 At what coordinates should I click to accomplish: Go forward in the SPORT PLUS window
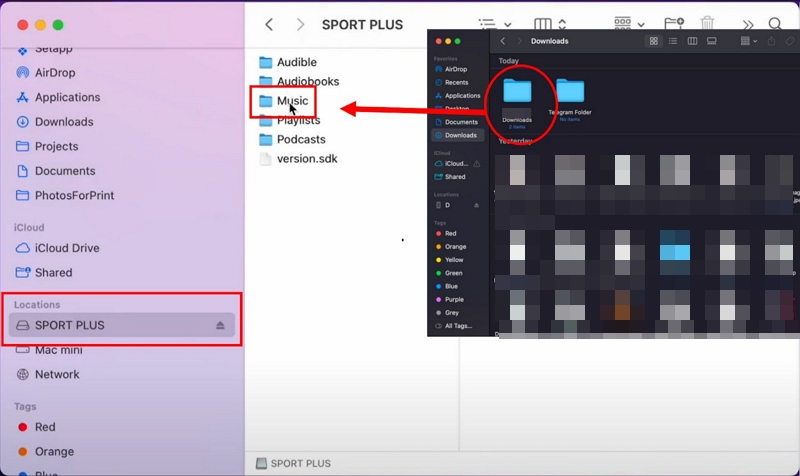click(301, 24)
